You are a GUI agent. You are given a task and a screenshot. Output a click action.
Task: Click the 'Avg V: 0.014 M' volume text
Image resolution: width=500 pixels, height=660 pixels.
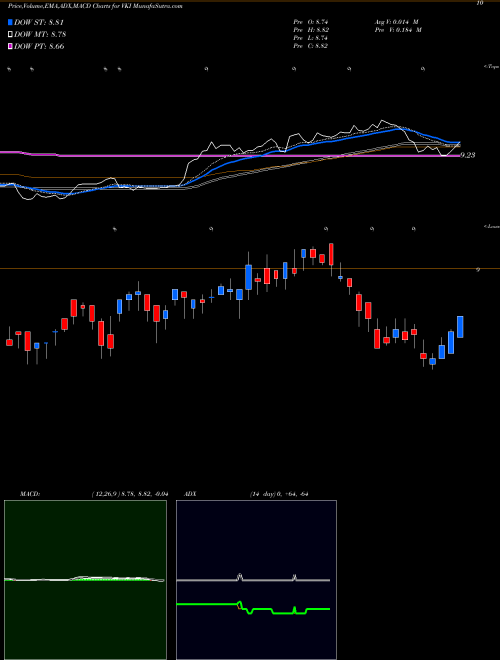click(396, 22)
